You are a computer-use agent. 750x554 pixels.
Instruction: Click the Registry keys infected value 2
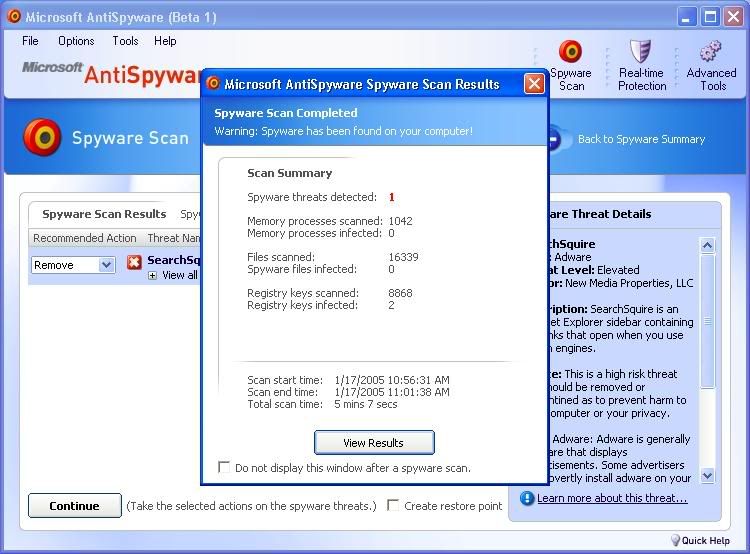pos(391,305)
